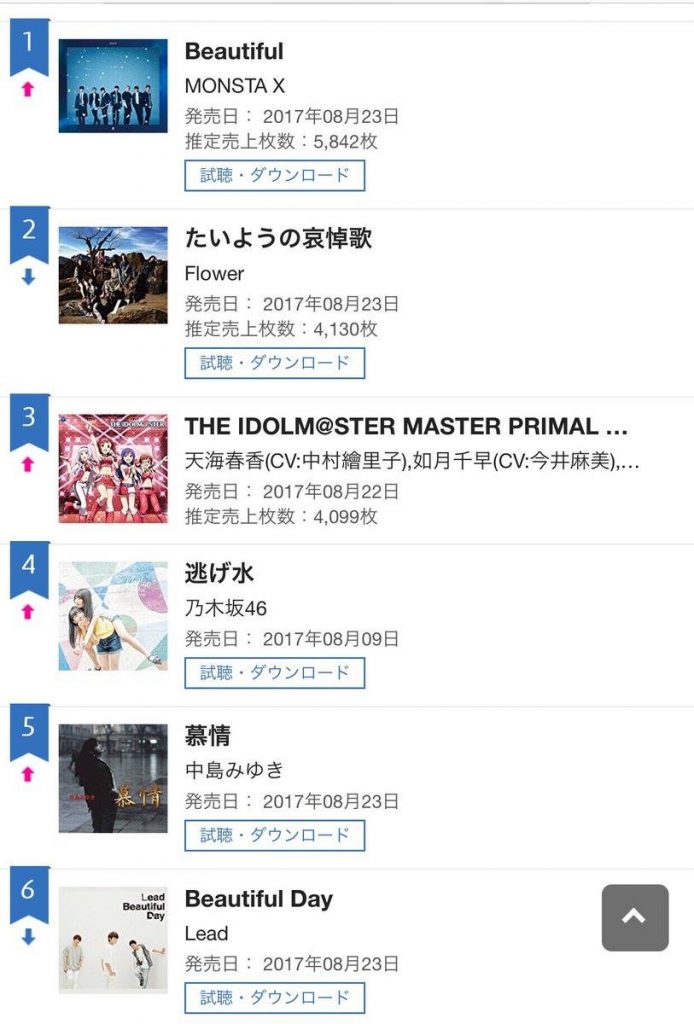694x1024 pixels.
Task: Open 中島みゆき 慕情 cover thumbnail
Action: 113,778
